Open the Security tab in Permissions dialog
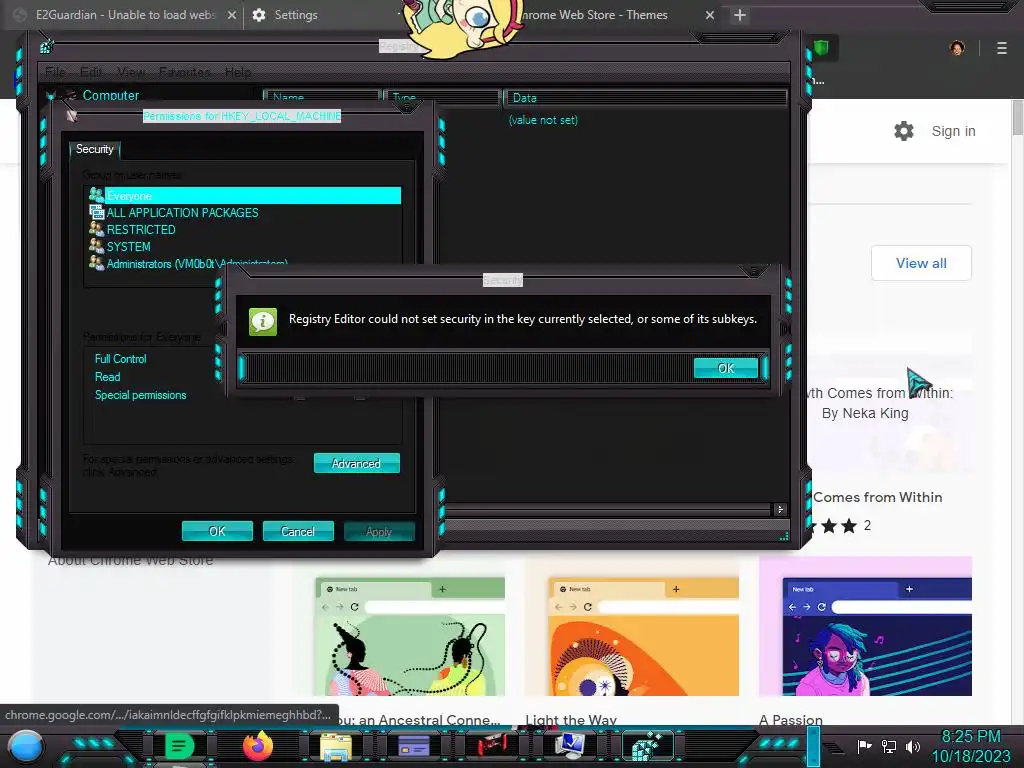 click(95, 149)
